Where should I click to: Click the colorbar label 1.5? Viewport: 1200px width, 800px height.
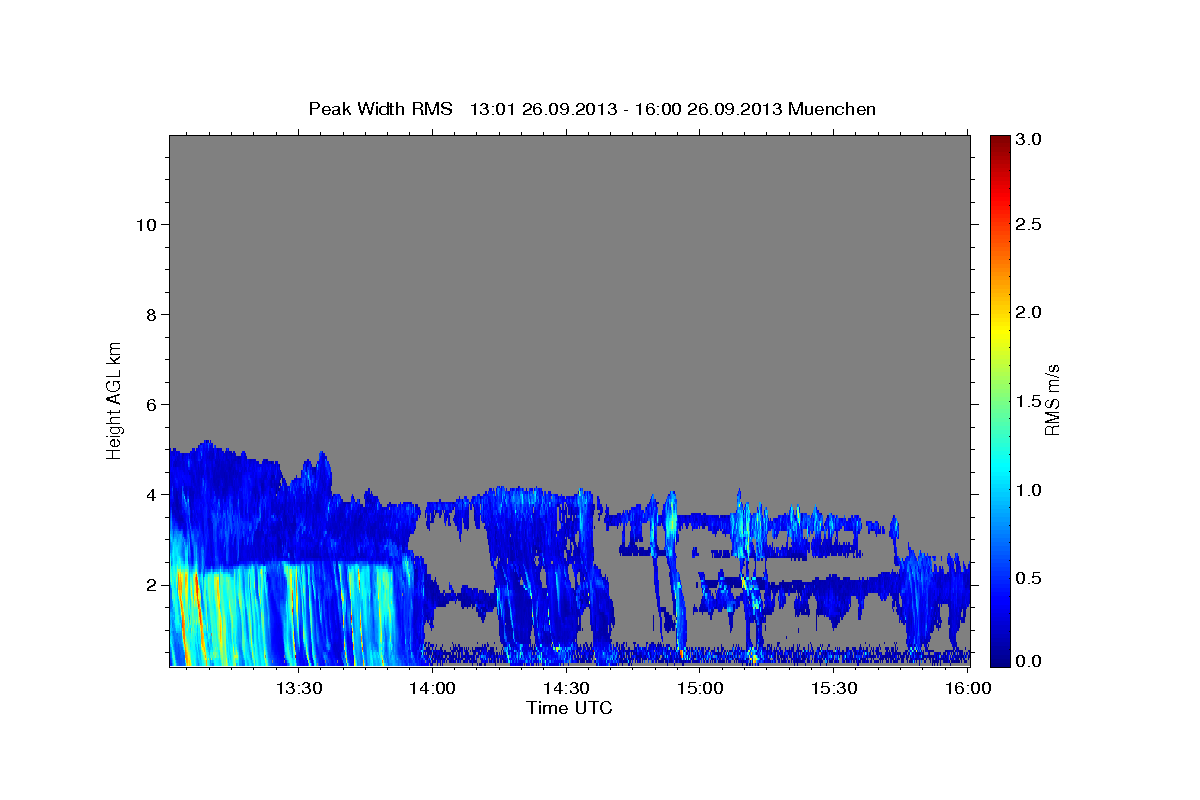point(1029,401)
